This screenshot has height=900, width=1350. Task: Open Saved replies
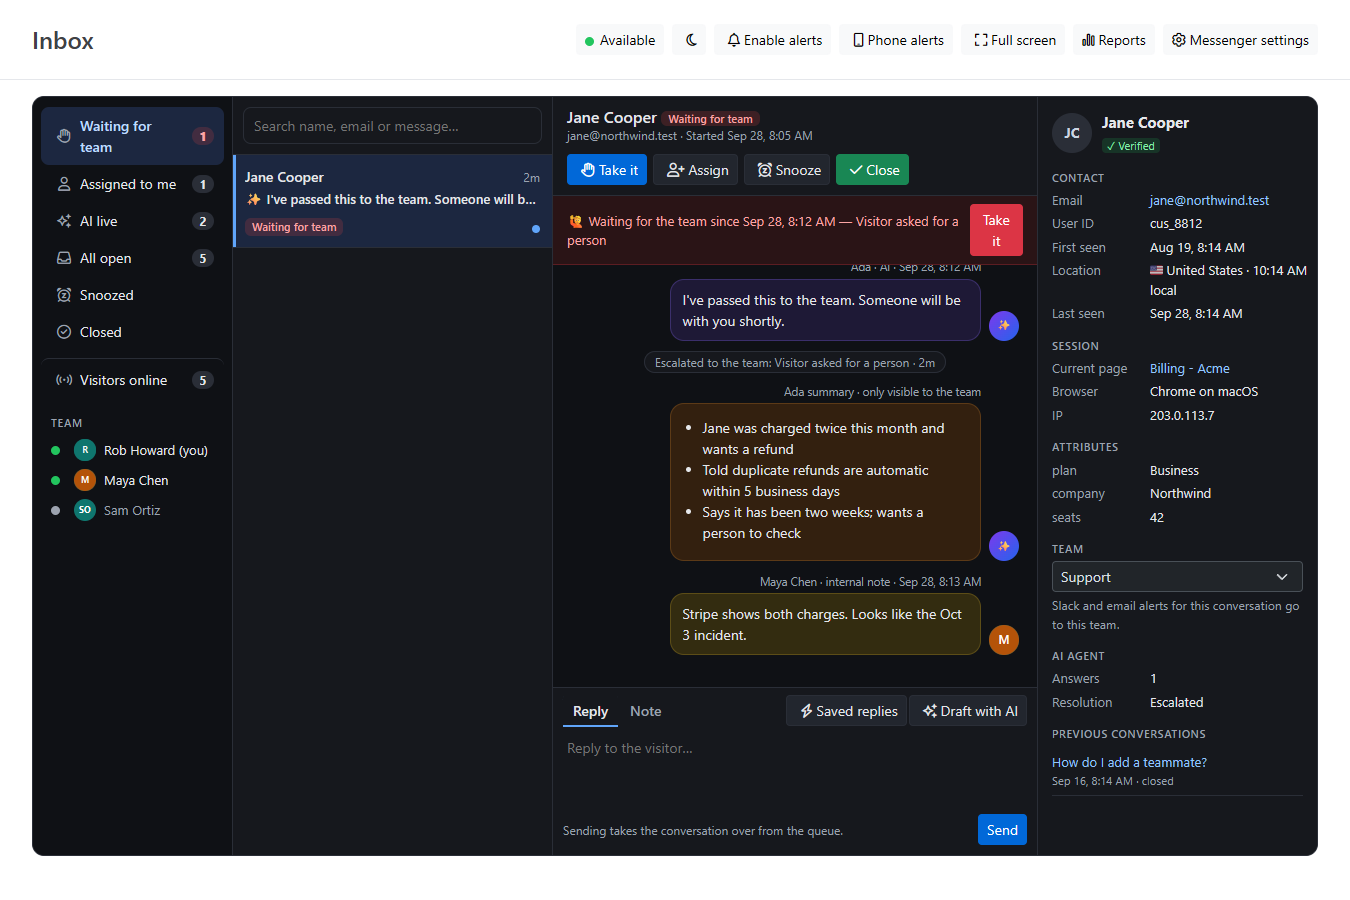[x=847, y=711]
